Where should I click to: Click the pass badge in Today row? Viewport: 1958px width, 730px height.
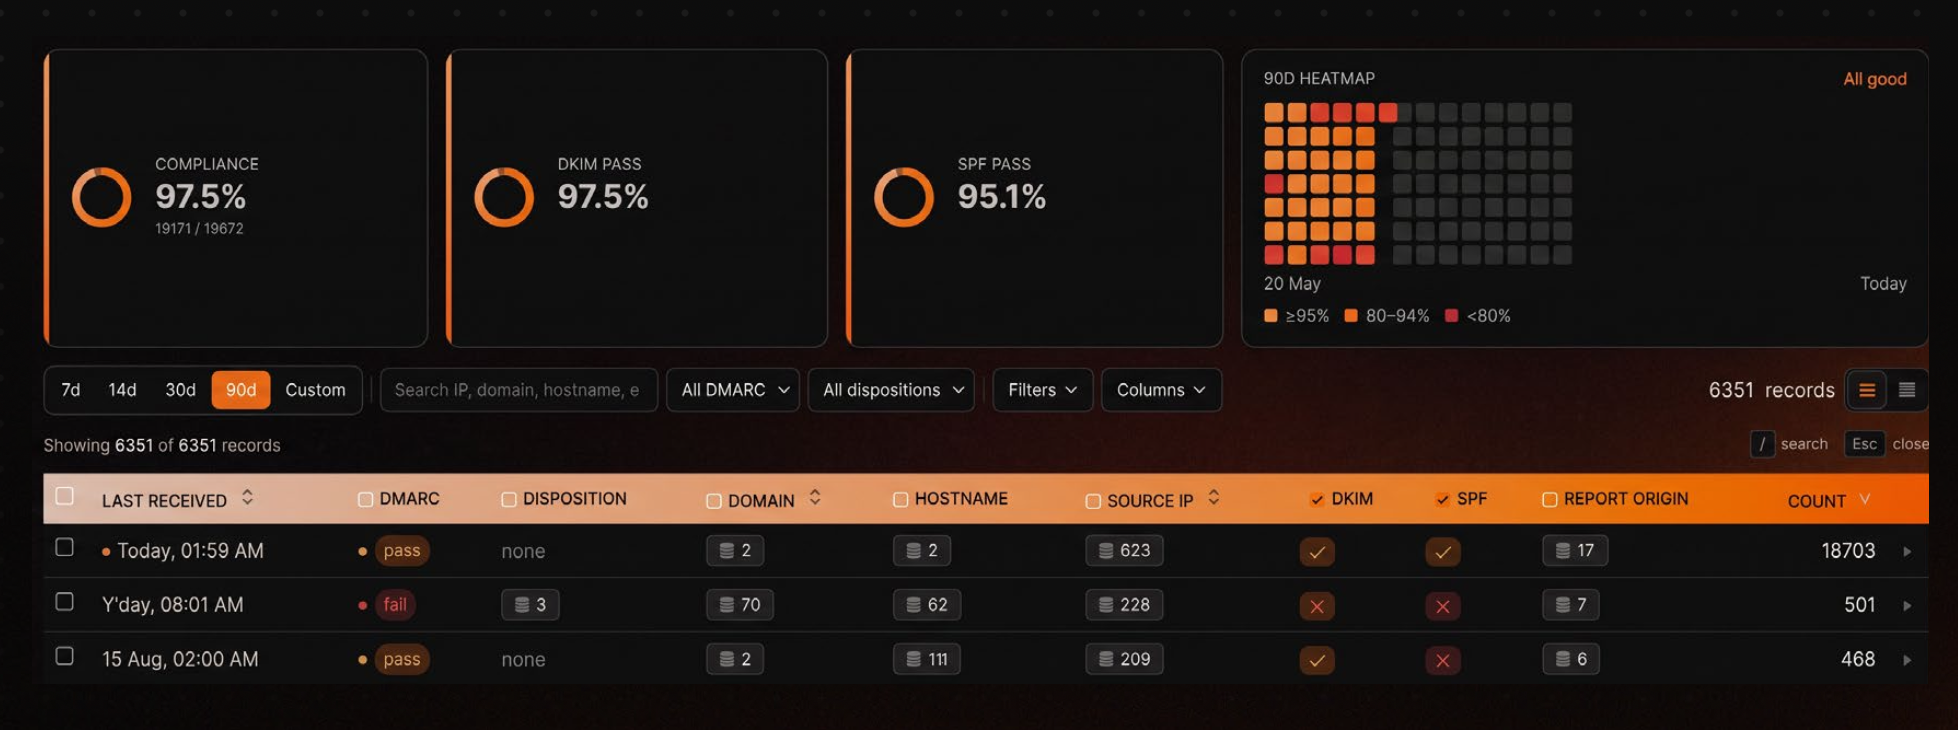(x=402, y=551)
